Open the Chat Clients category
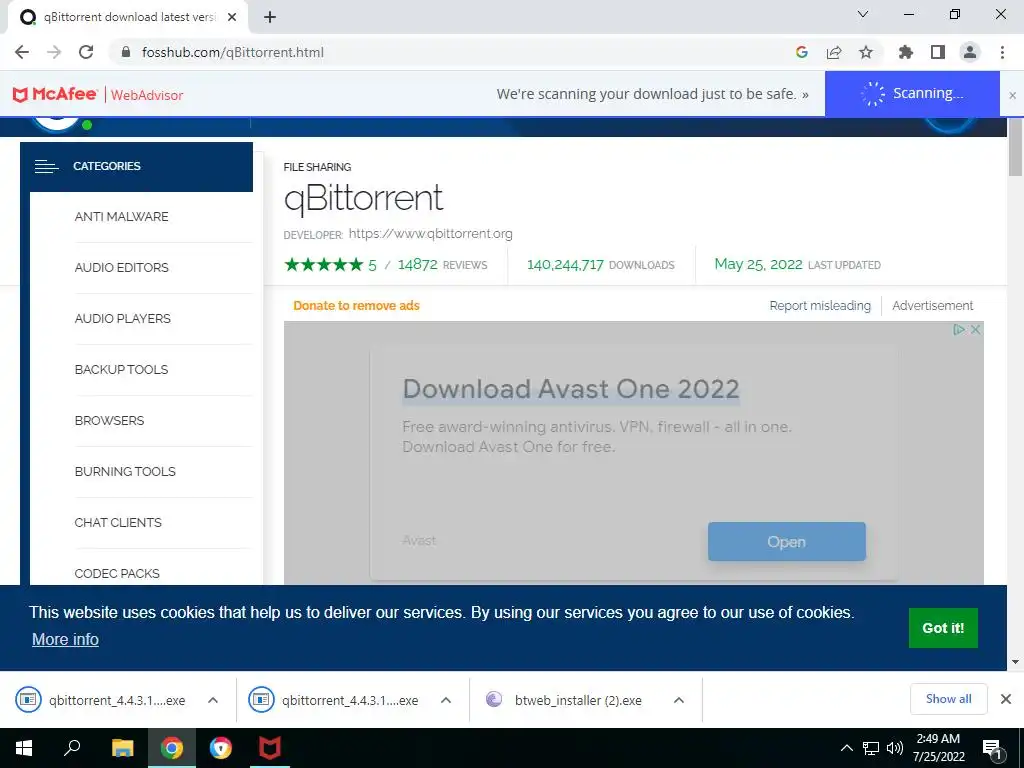 118,522
